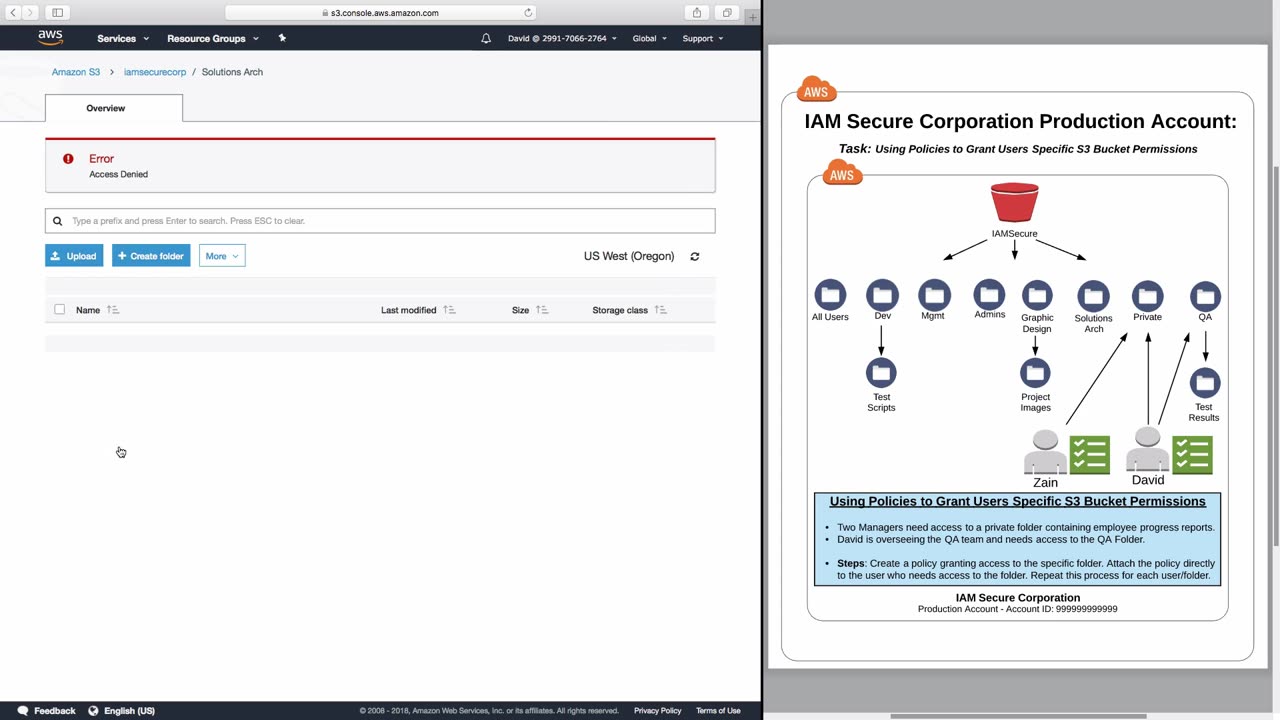Click the green policy checklist beside David
The height and width of the screenshot is (720, 1280).
coord(1192,455)
